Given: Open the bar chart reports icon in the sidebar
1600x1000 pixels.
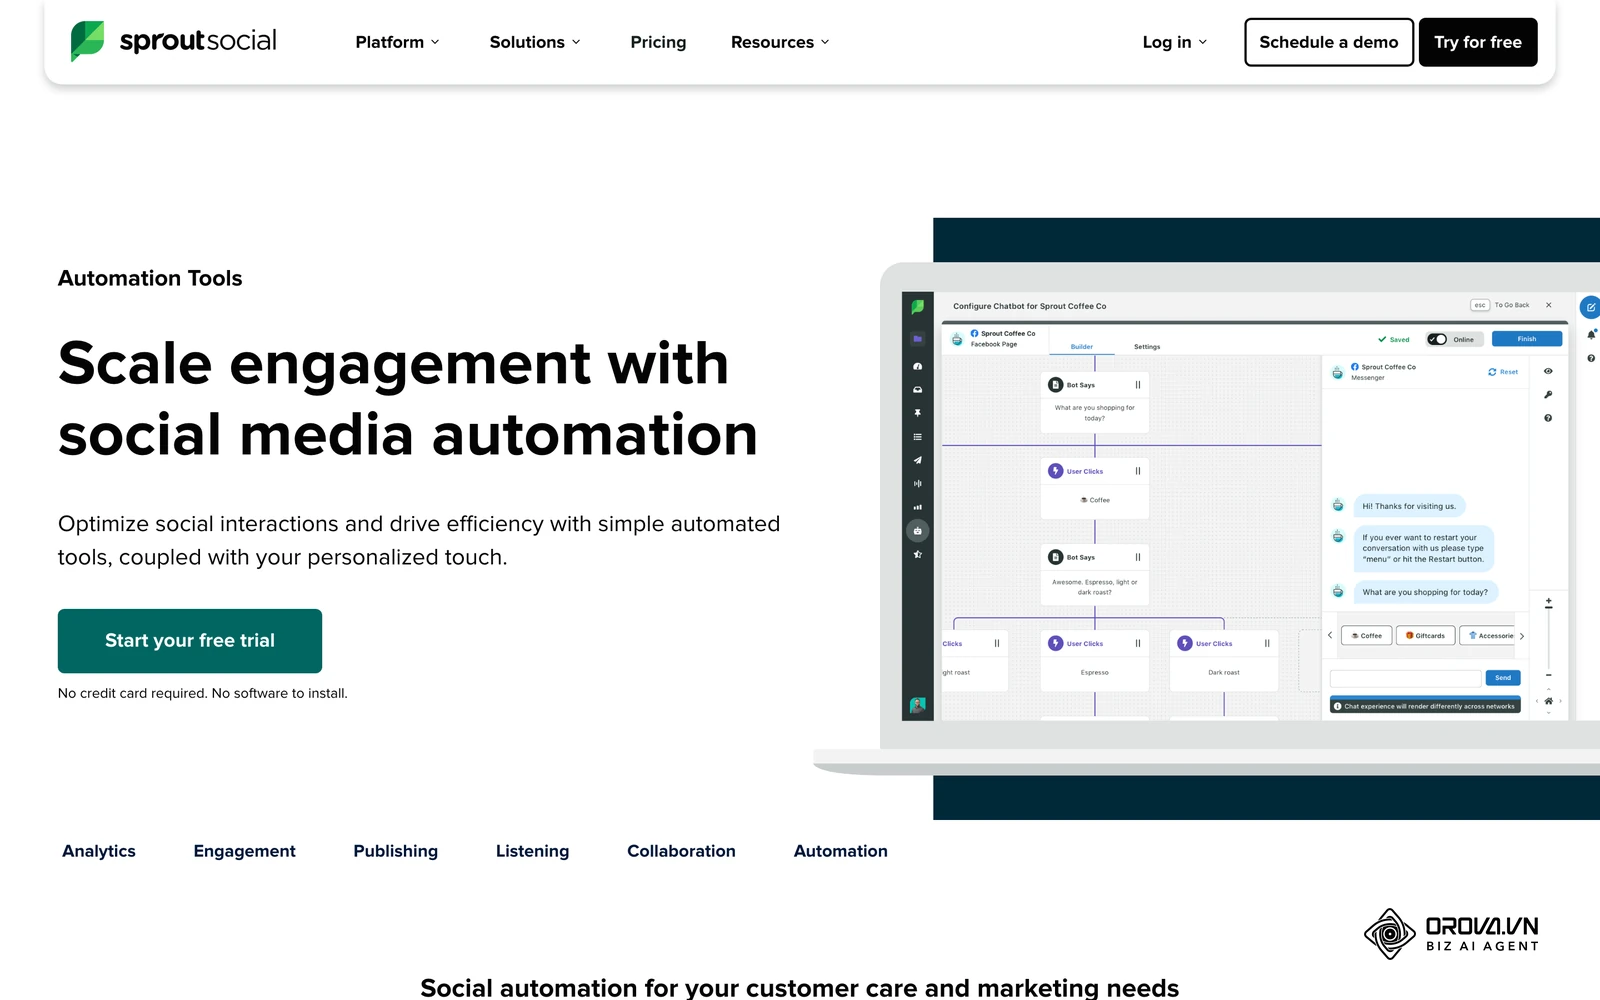Looking at the screenshot, I should pos(917,507).
